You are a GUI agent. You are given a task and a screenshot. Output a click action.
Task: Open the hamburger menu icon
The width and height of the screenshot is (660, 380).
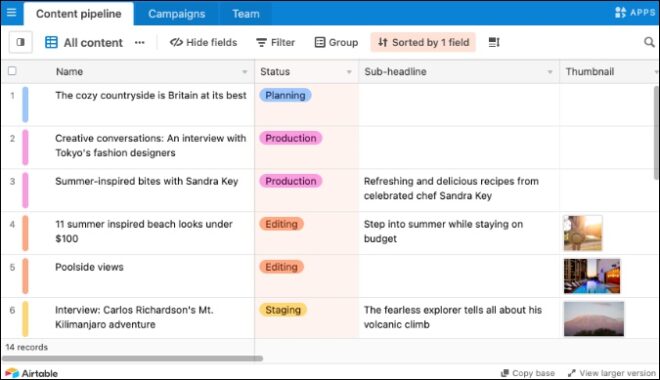(11, 12)
